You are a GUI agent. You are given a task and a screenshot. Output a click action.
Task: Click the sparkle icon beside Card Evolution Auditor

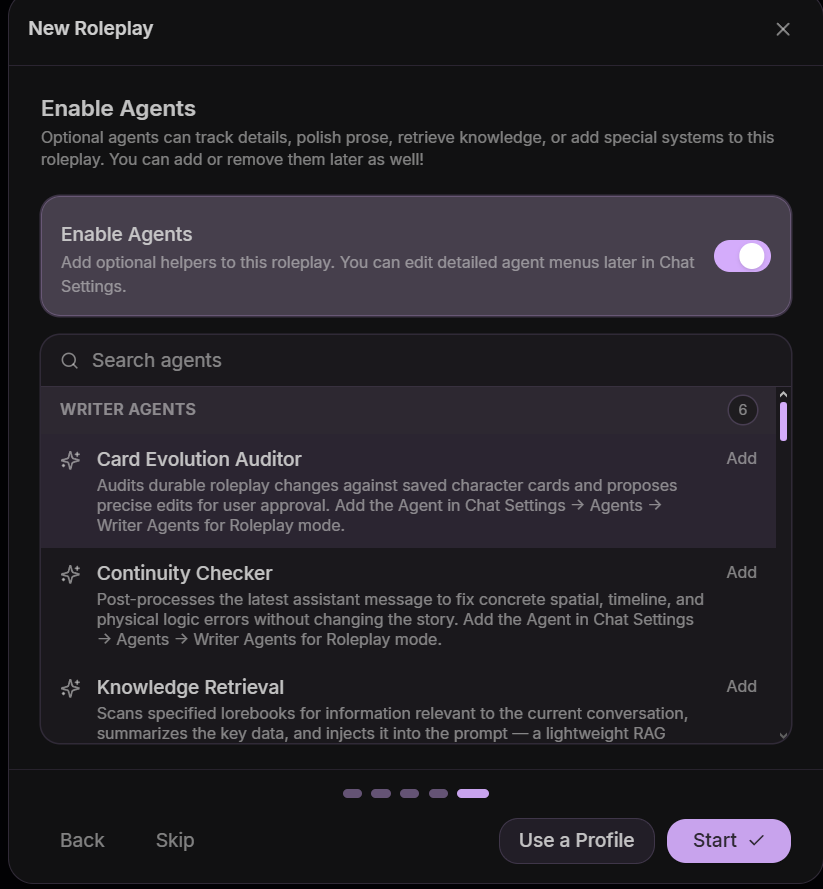[x=70, y=460]
